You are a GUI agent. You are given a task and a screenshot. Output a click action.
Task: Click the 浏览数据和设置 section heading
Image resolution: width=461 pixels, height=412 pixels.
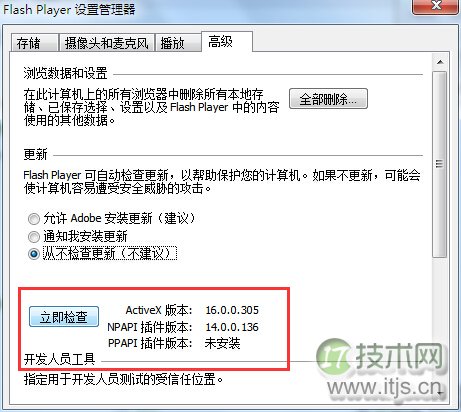click(x=65, y=73)
